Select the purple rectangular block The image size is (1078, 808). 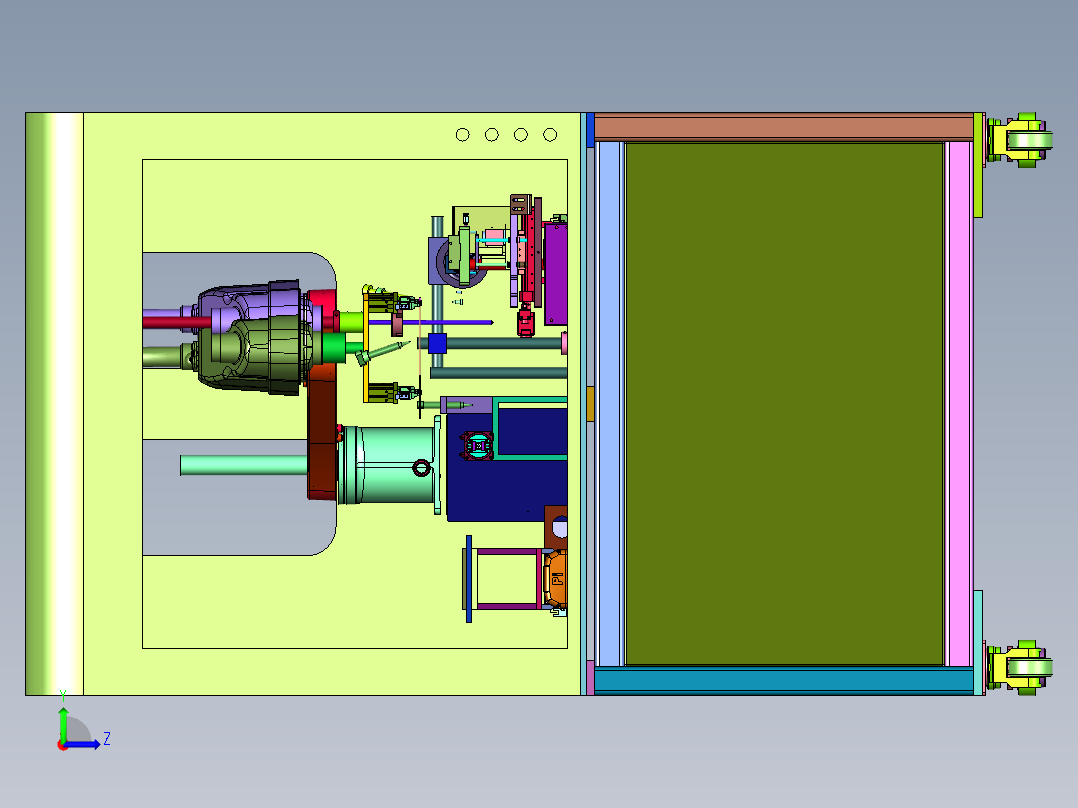[x=556, y=274]
